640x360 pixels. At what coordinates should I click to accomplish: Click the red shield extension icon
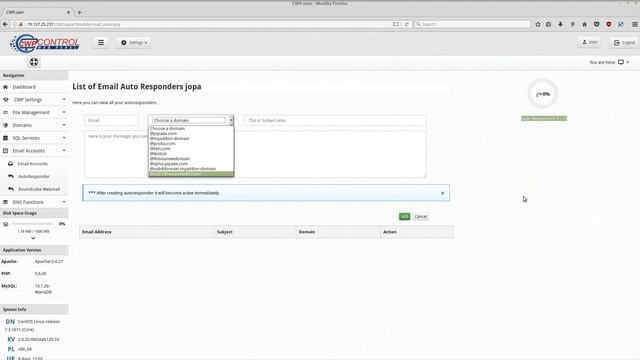(609, 24)
